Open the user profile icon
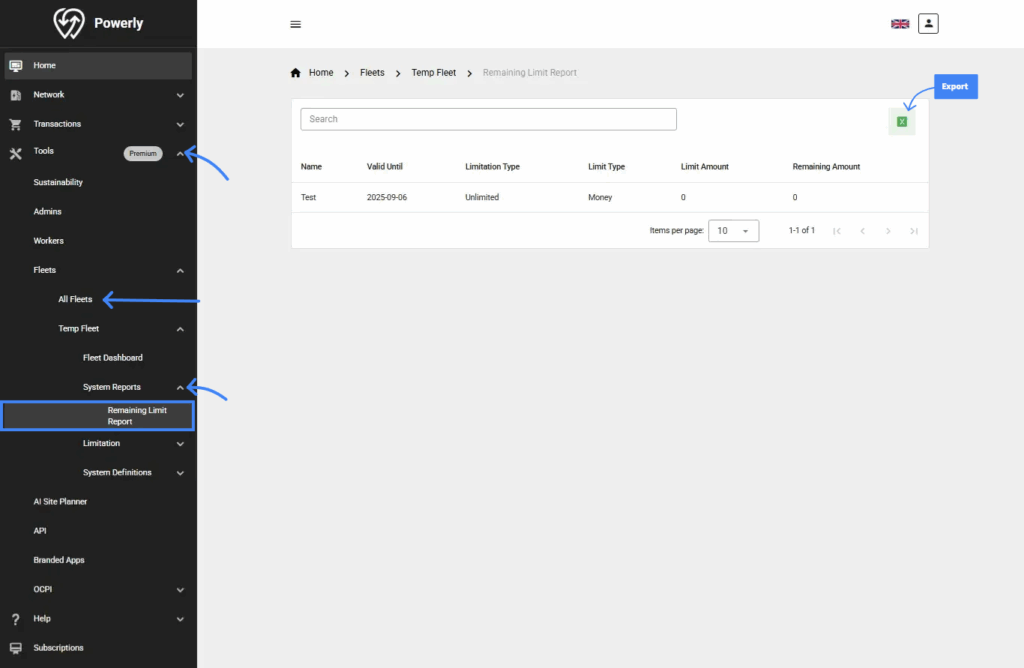This screenshot has height=668, width=1024. click(928, 24)
